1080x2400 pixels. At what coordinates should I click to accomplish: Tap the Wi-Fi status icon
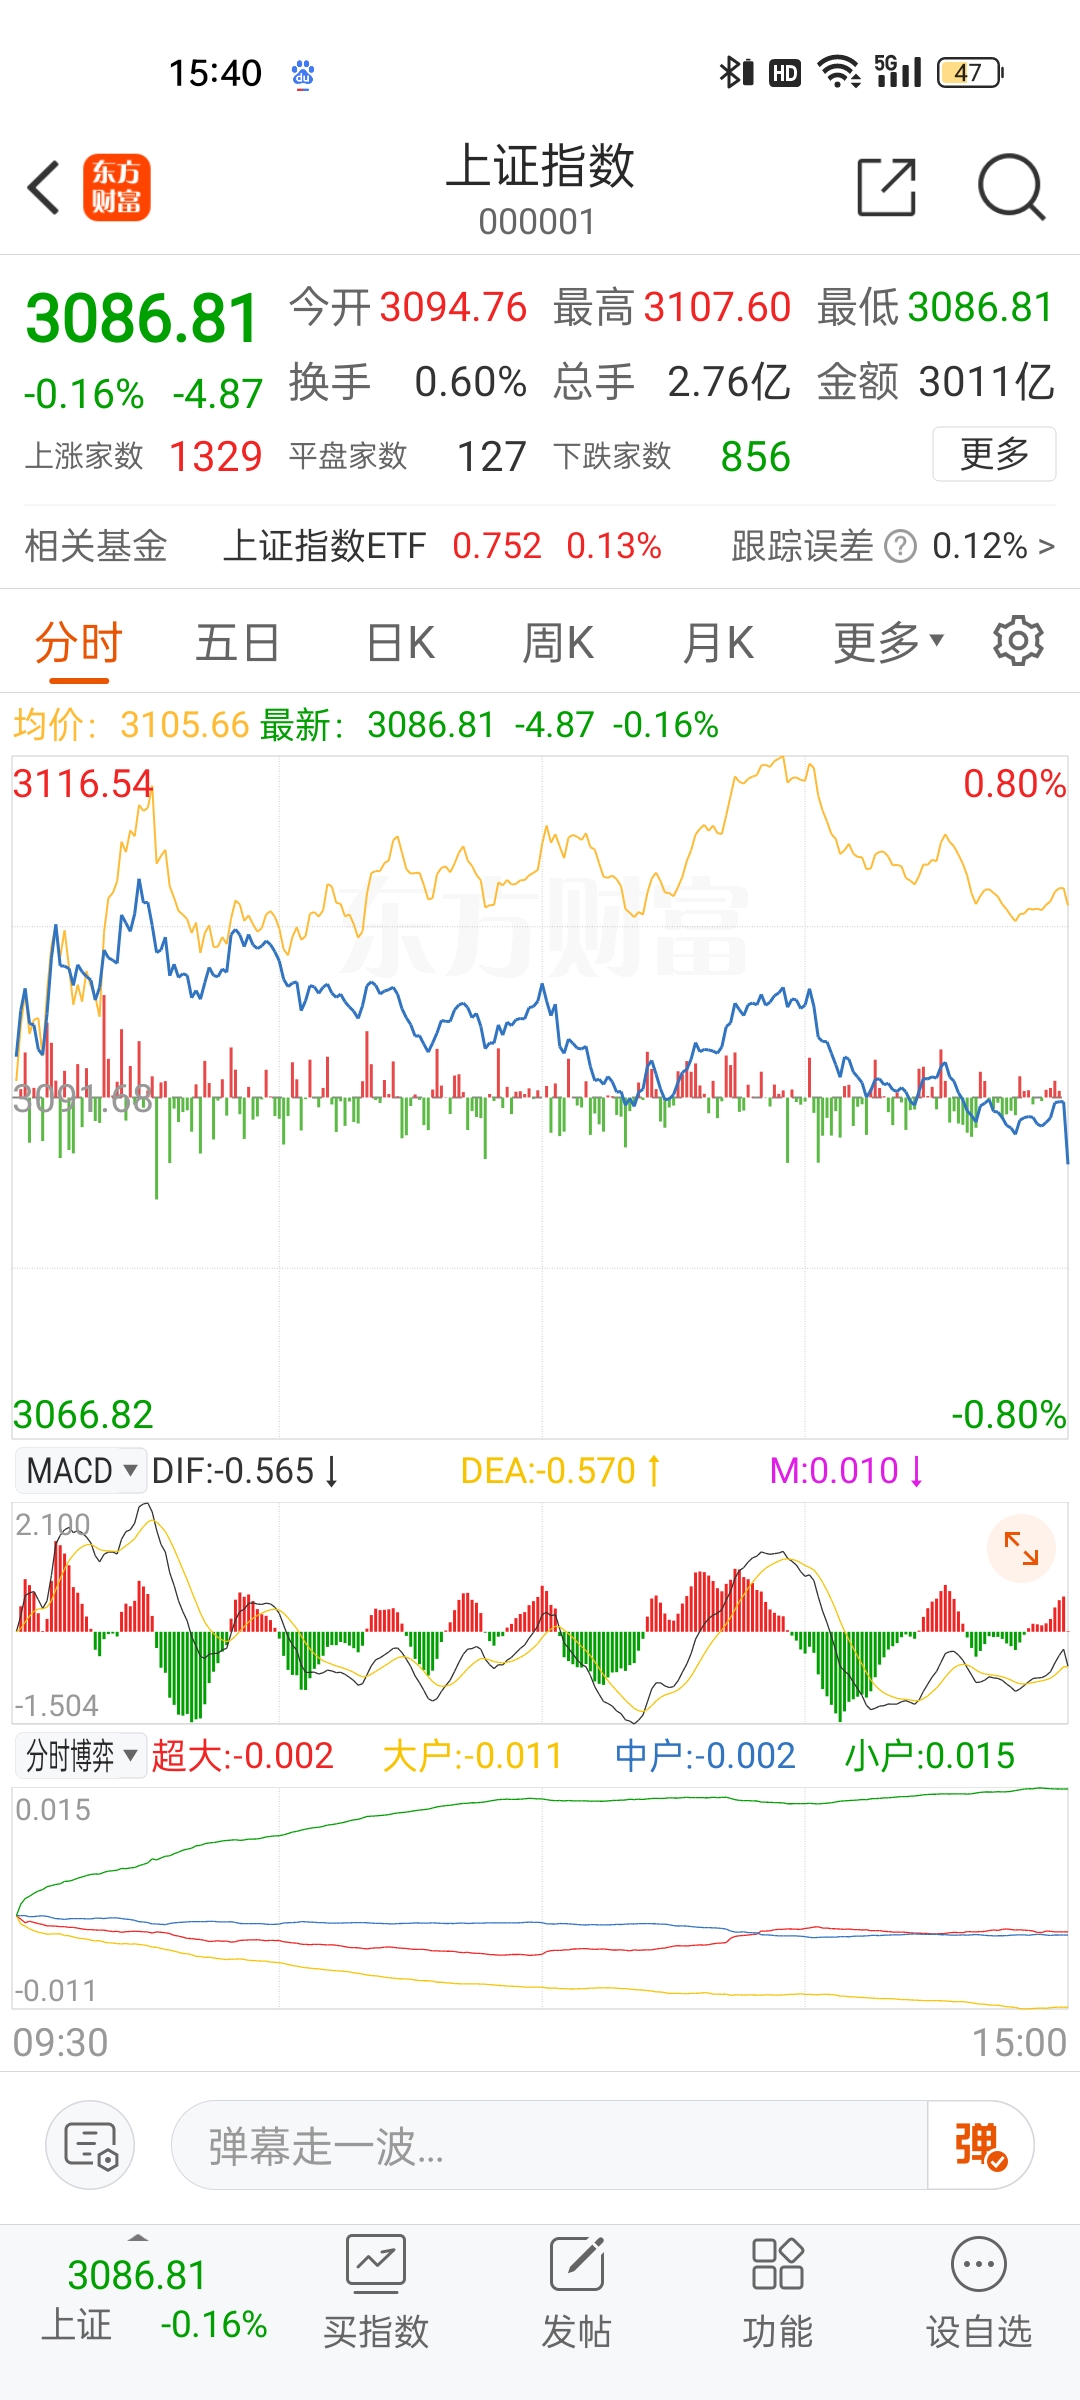(x=838, y=72)
